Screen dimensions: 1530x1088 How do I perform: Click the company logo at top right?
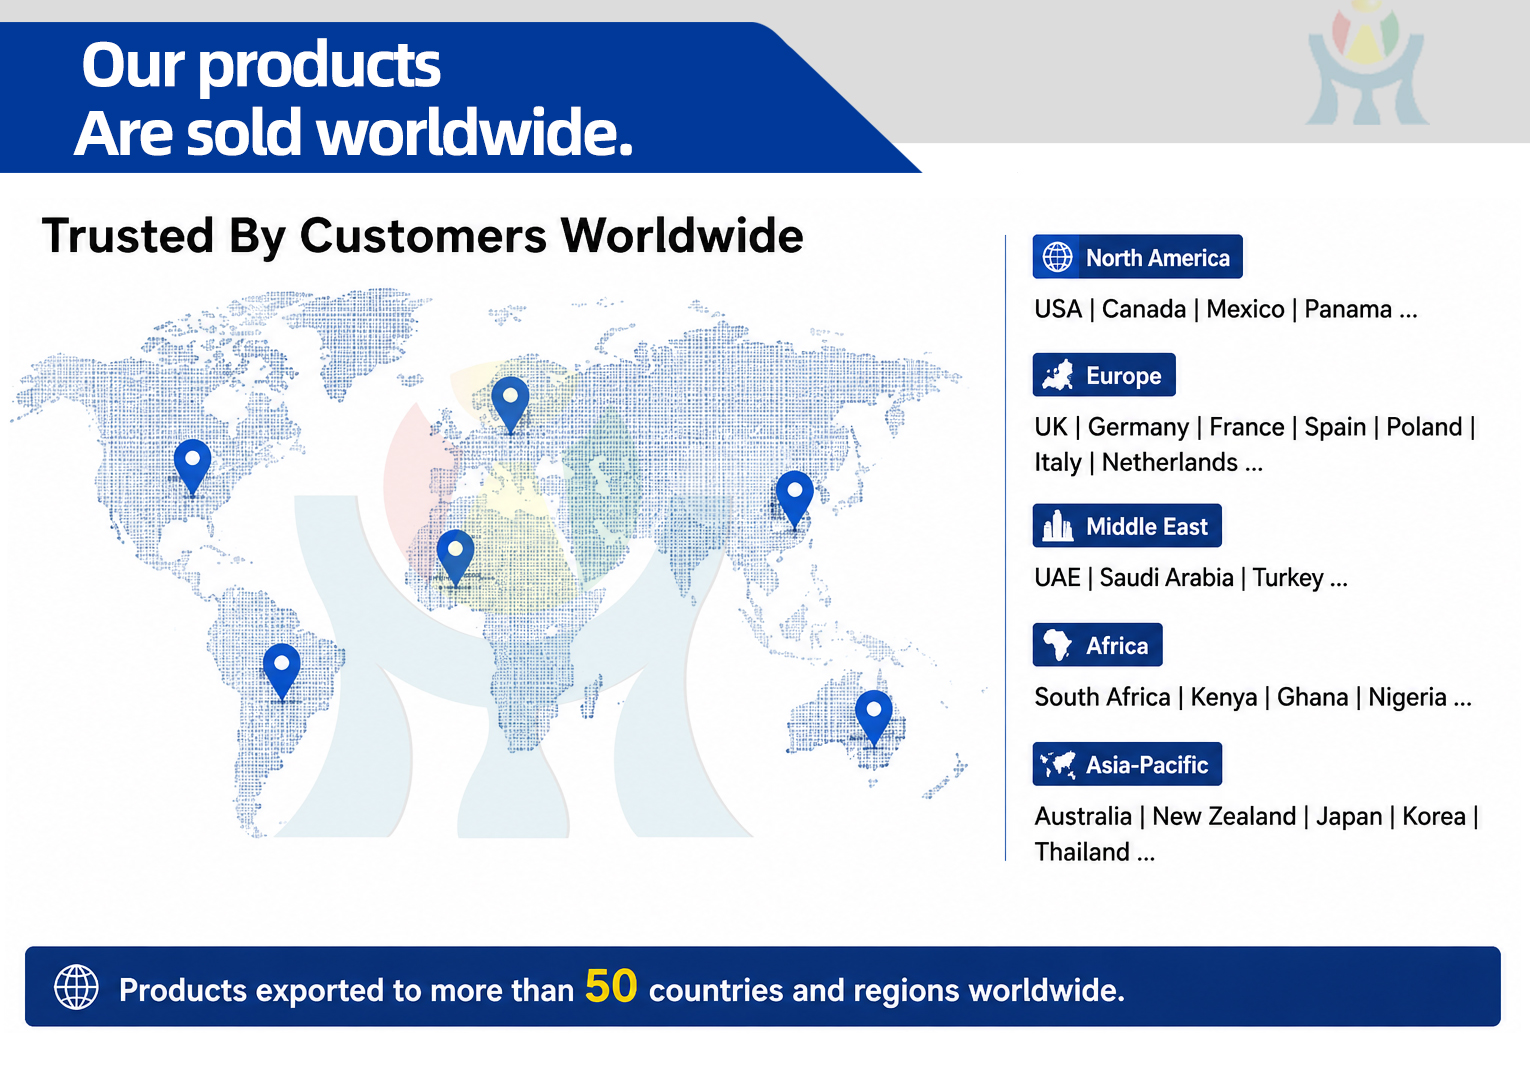click(x=1367, y=63)
